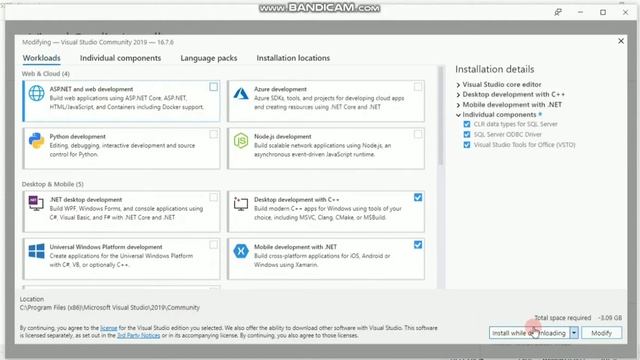The height and width of the screenshot is (360, 640).
Task: Enable Azure development workload checkbox
Action: pos(418,87)
